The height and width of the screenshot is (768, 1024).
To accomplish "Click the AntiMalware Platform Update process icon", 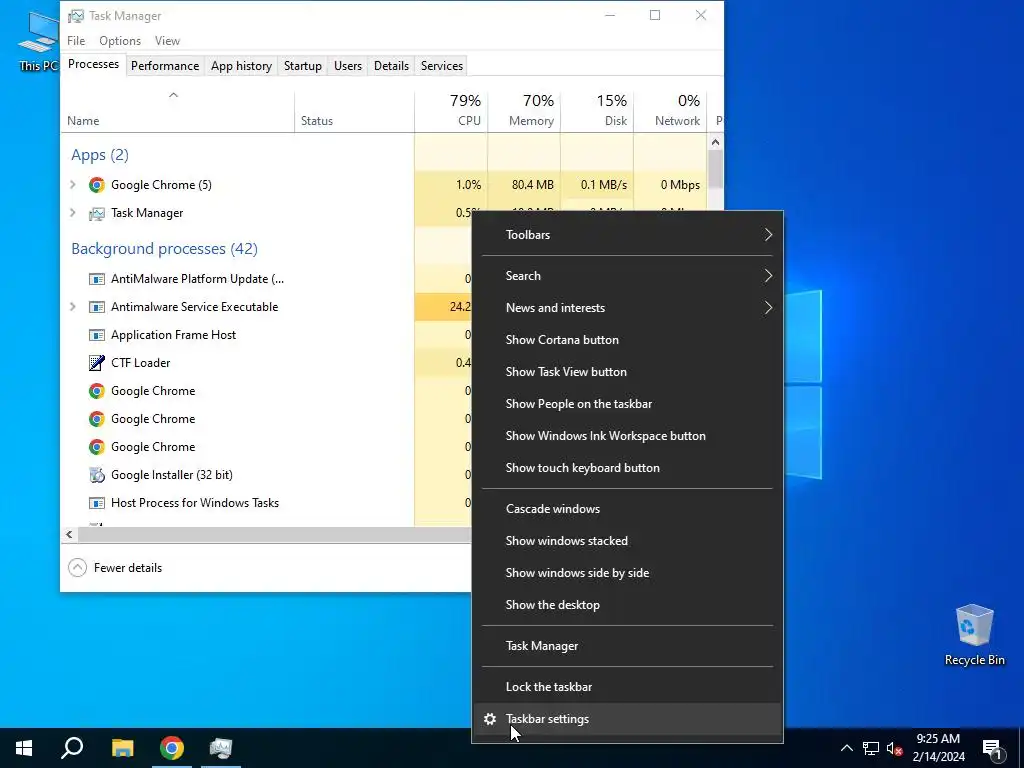I will click(97, 279).
